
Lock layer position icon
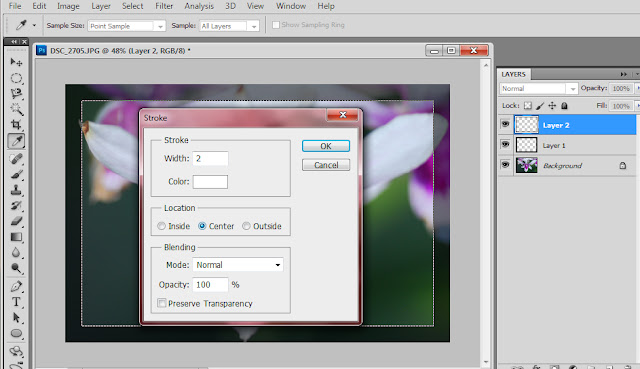tap(552, 106)
